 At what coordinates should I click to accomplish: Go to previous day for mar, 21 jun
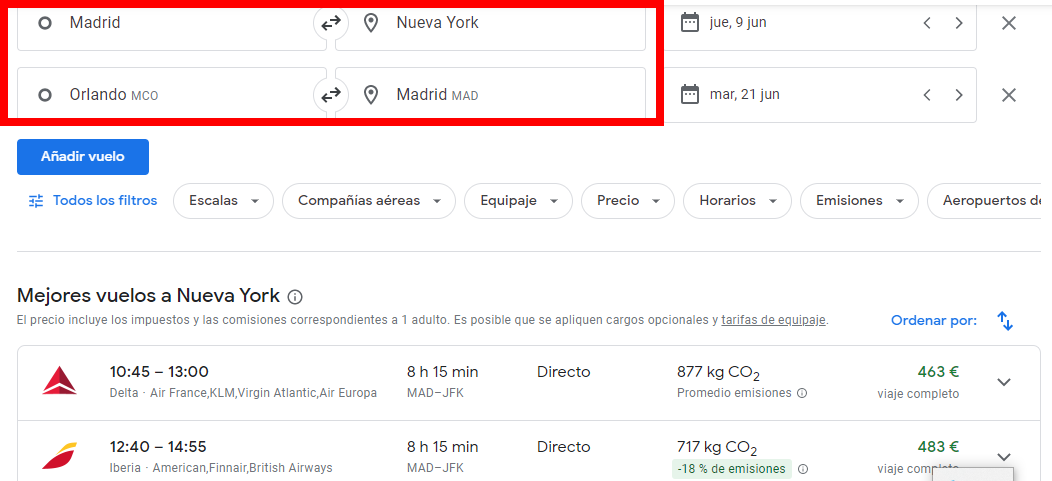(x=927, y=95)
